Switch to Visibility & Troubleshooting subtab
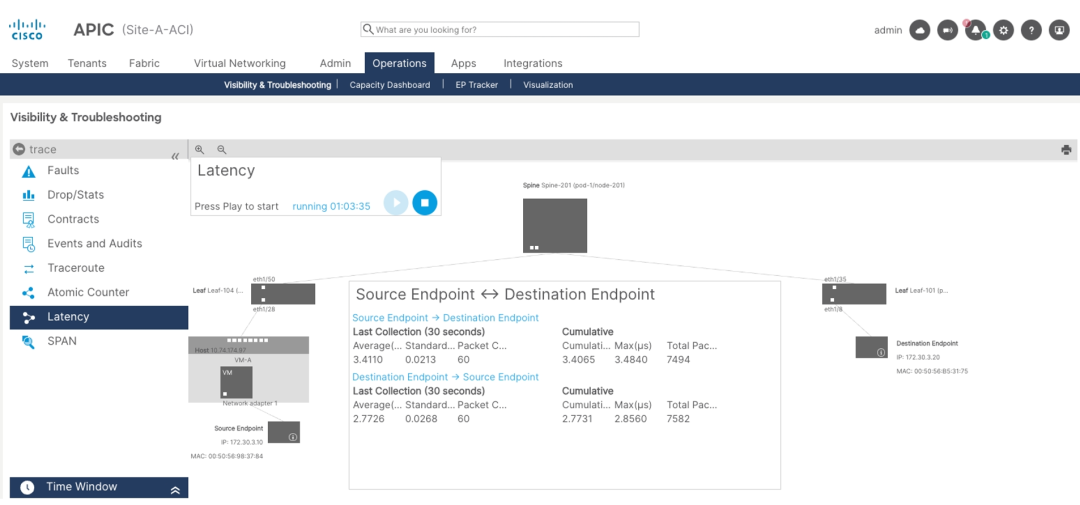The width and height of the screenshot is (1080, 505). click(x=278, y=85)
